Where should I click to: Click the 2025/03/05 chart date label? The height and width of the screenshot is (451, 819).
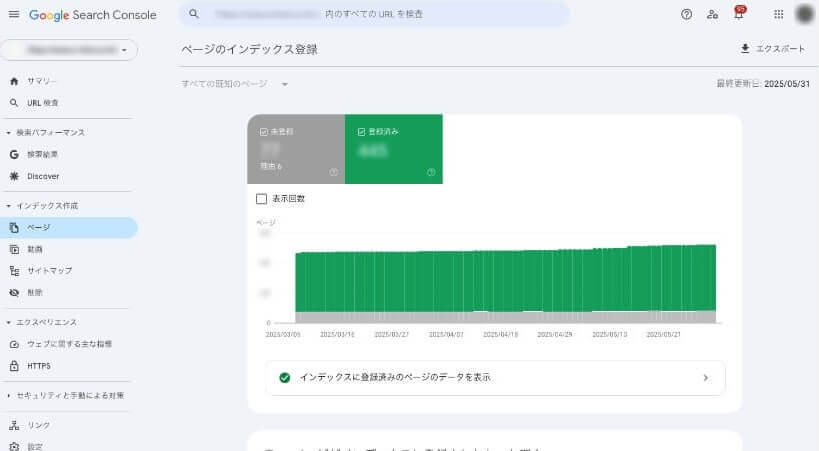(283, 334)
